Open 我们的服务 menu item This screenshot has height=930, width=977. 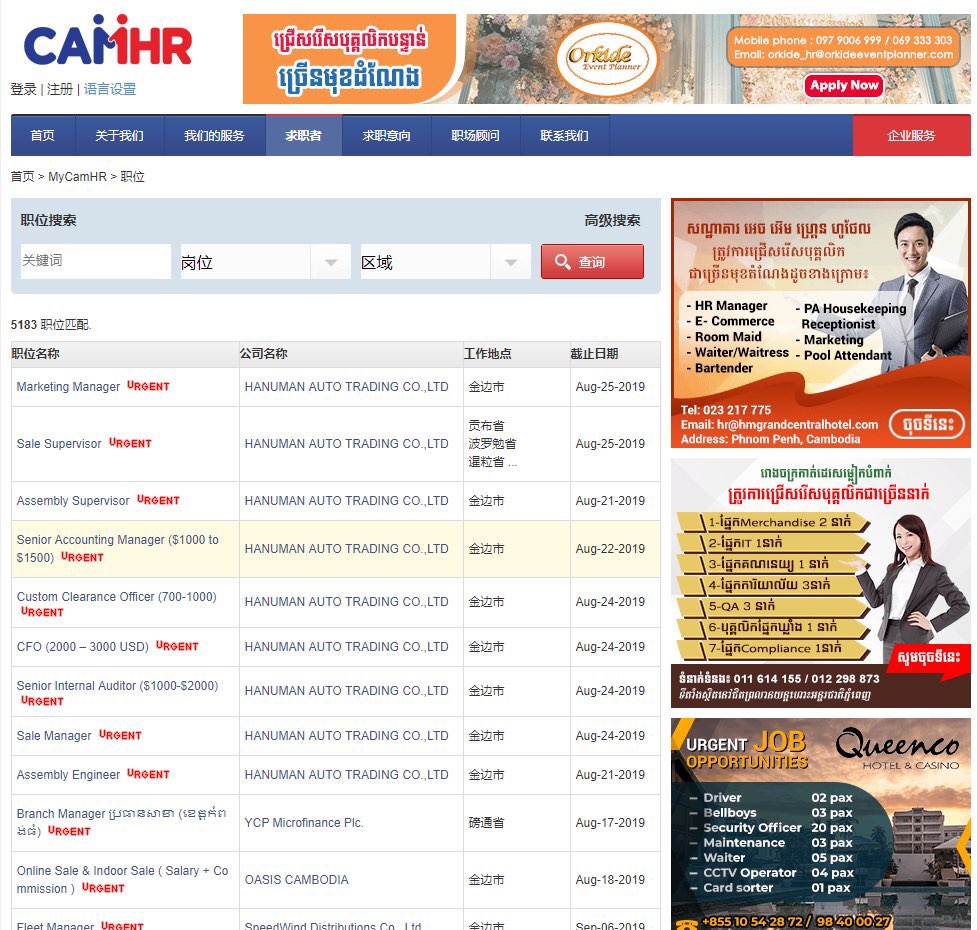tap(214, 135)
